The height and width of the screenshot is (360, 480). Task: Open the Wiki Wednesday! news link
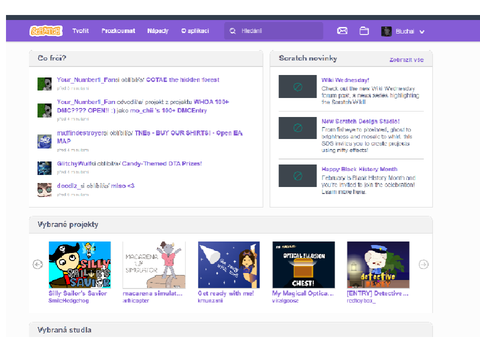point(345,80)
